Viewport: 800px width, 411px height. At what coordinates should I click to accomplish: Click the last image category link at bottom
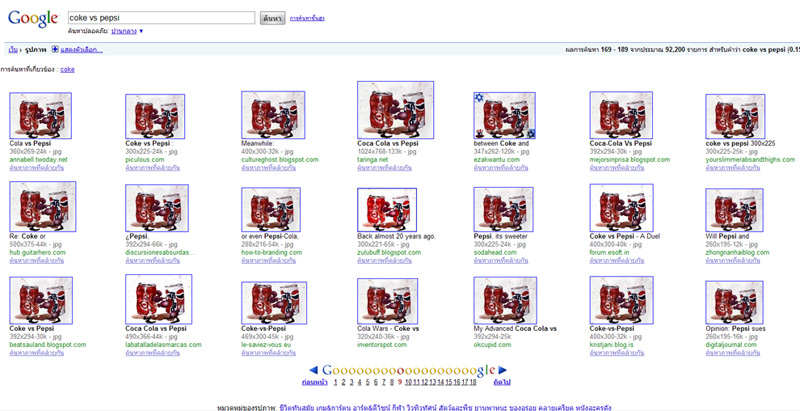594,407
